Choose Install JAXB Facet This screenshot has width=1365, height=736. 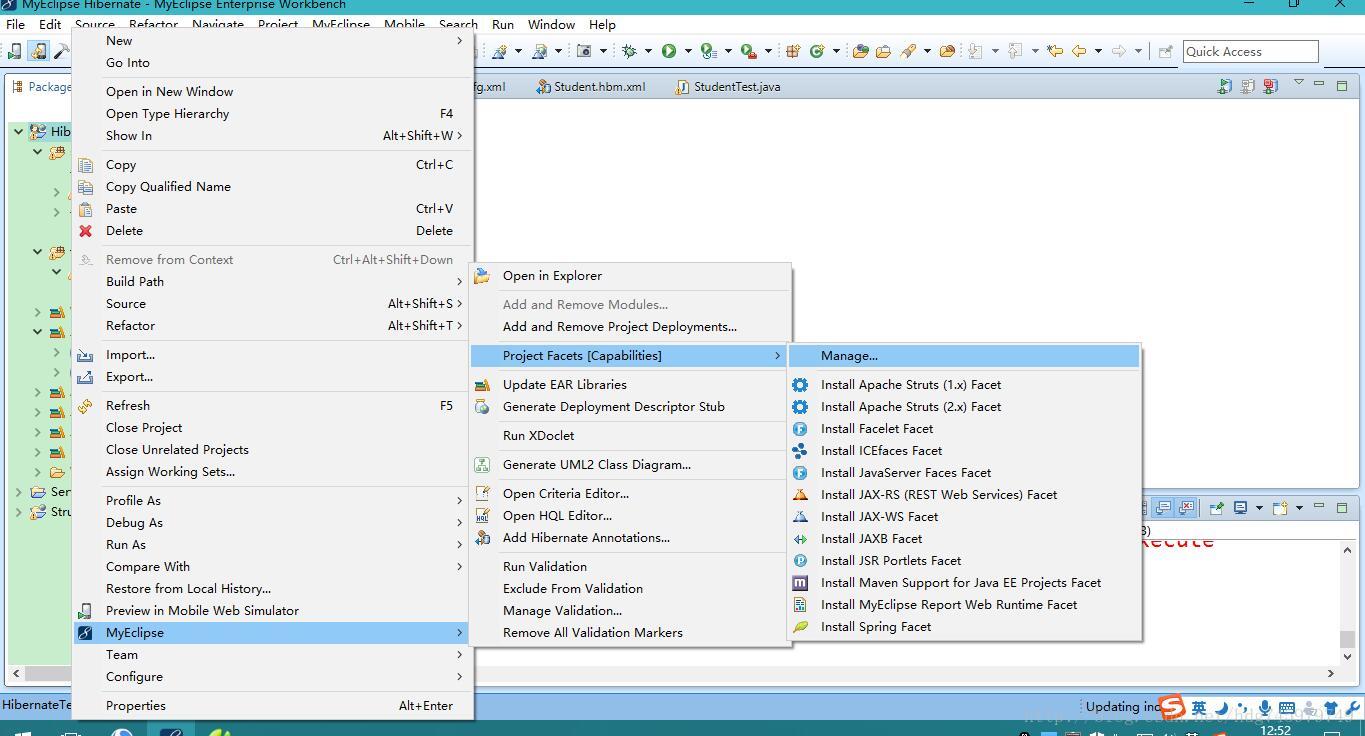pyautogui.click(x=963, y=539)
